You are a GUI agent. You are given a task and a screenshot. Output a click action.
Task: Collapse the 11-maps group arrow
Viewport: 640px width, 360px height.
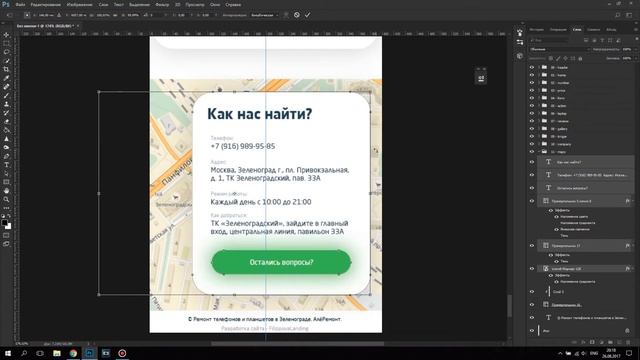pos(539,152)
